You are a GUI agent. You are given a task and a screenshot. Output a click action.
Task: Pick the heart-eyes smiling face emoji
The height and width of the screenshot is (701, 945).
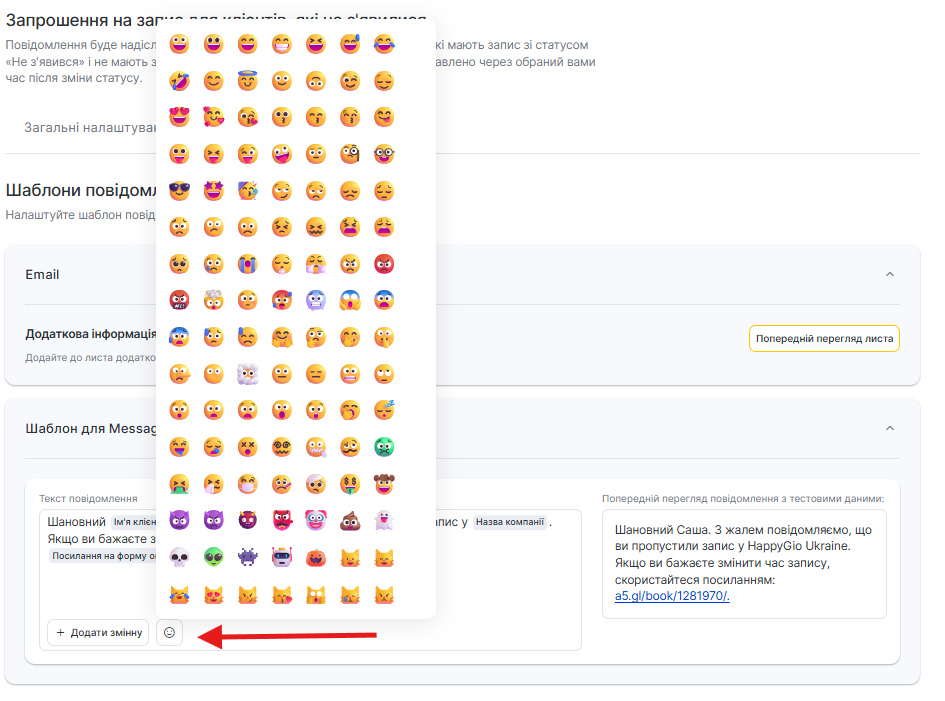(179, 117)
